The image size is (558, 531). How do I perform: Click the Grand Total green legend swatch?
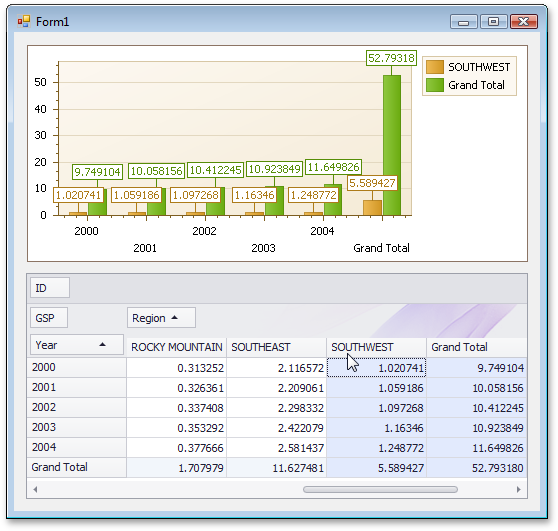tap(435, 85)
